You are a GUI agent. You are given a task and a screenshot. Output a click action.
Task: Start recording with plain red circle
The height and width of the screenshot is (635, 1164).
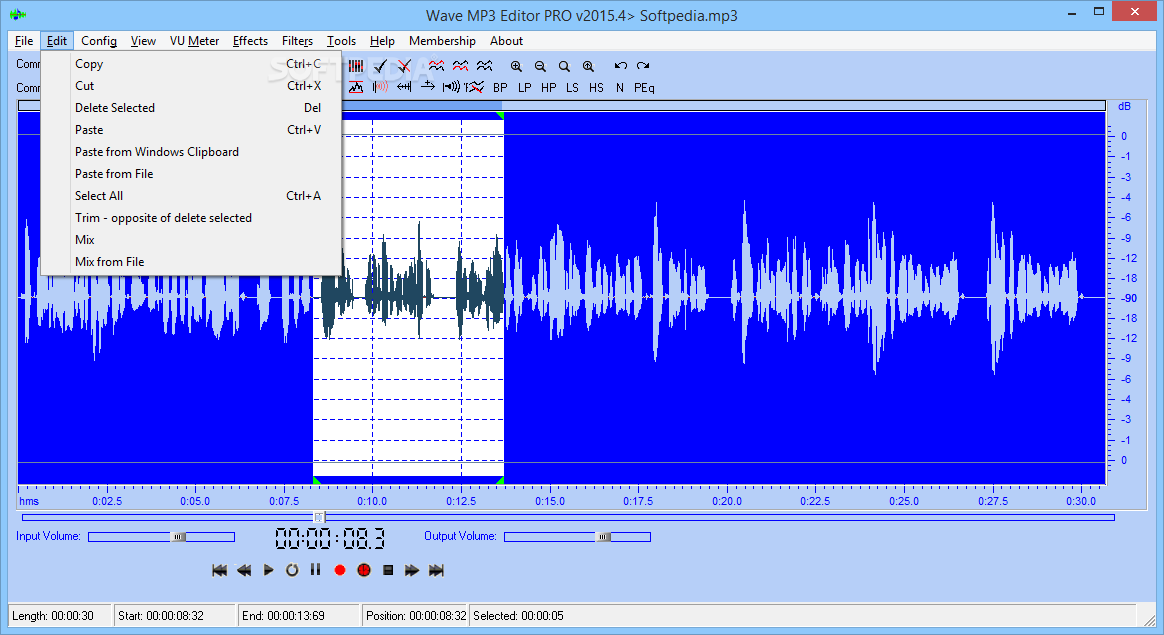click(340, 570)
